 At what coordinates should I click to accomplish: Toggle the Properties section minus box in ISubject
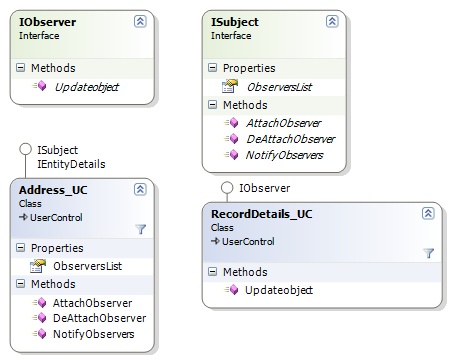click(x=212, y=68)
